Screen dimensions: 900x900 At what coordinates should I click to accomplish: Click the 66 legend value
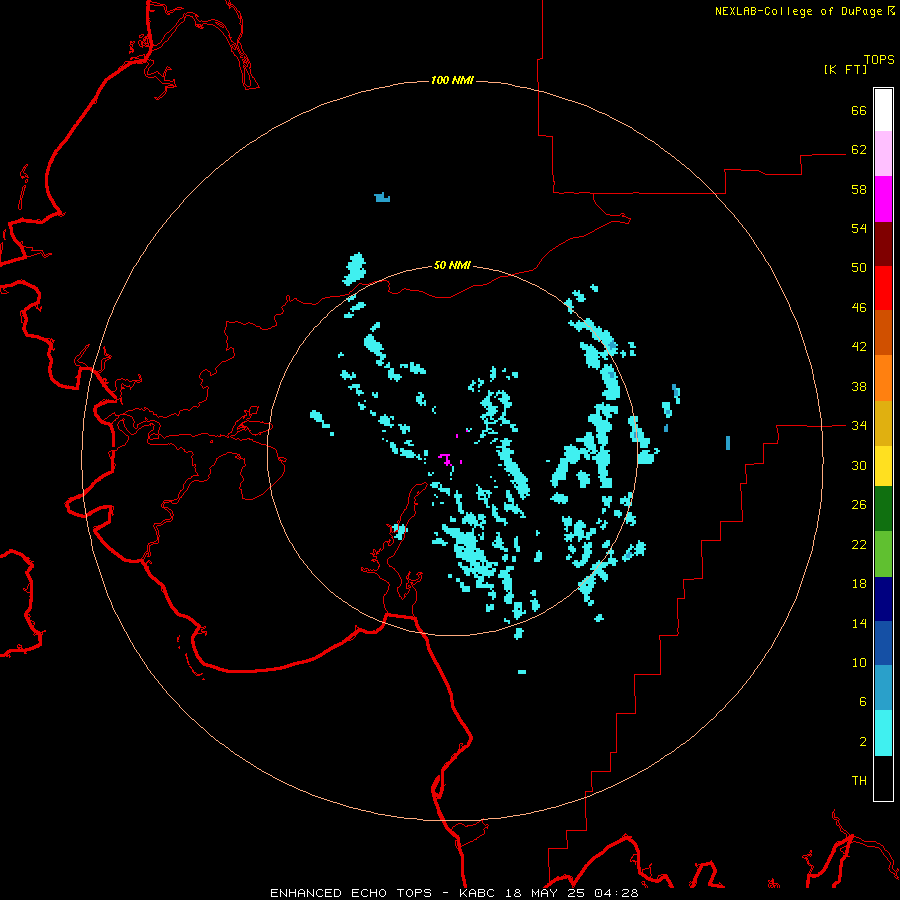click(859, 110)
